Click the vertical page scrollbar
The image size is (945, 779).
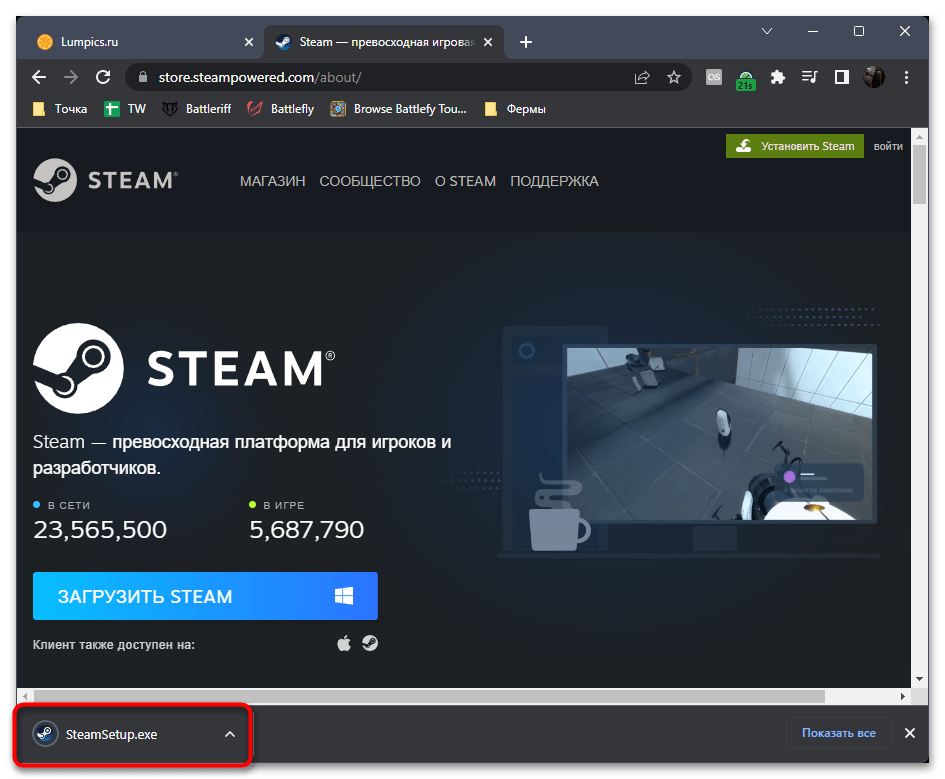[x=919, y=175]
